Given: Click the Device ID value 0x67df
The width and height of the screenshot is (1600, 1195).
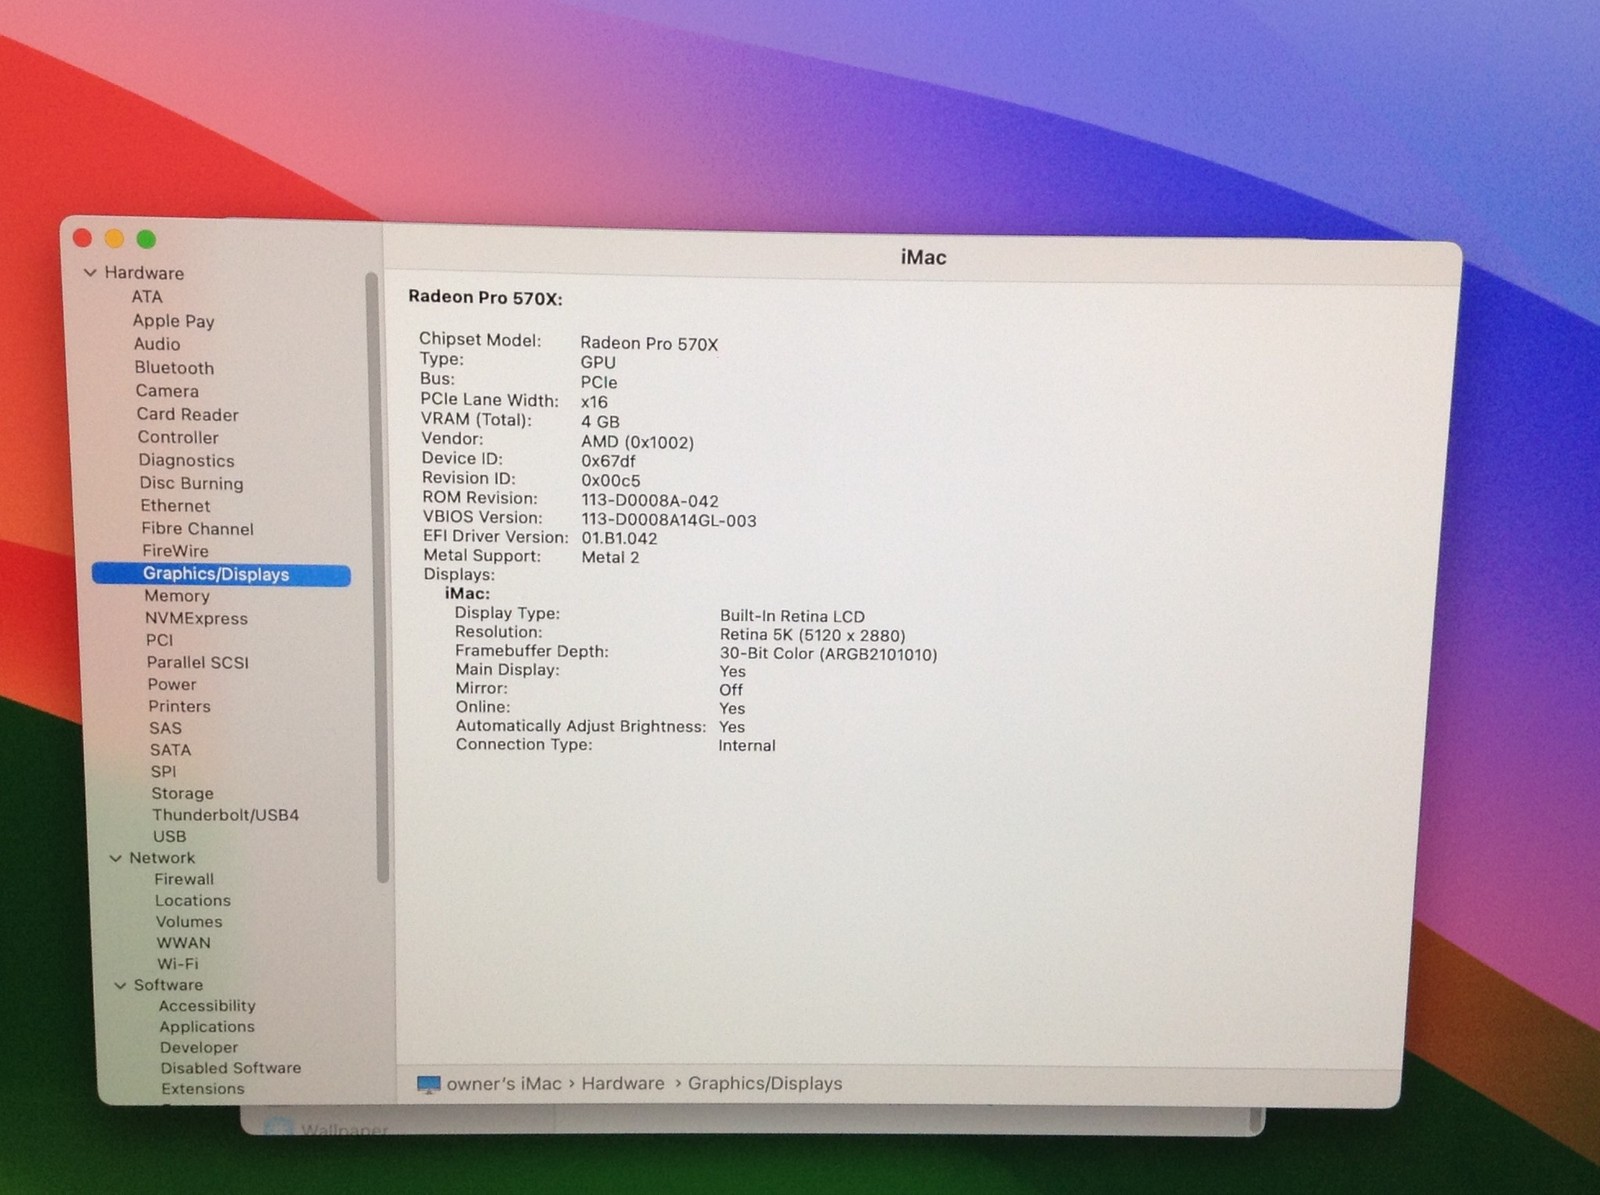Looking at the screenshot, I should (608, 461).
